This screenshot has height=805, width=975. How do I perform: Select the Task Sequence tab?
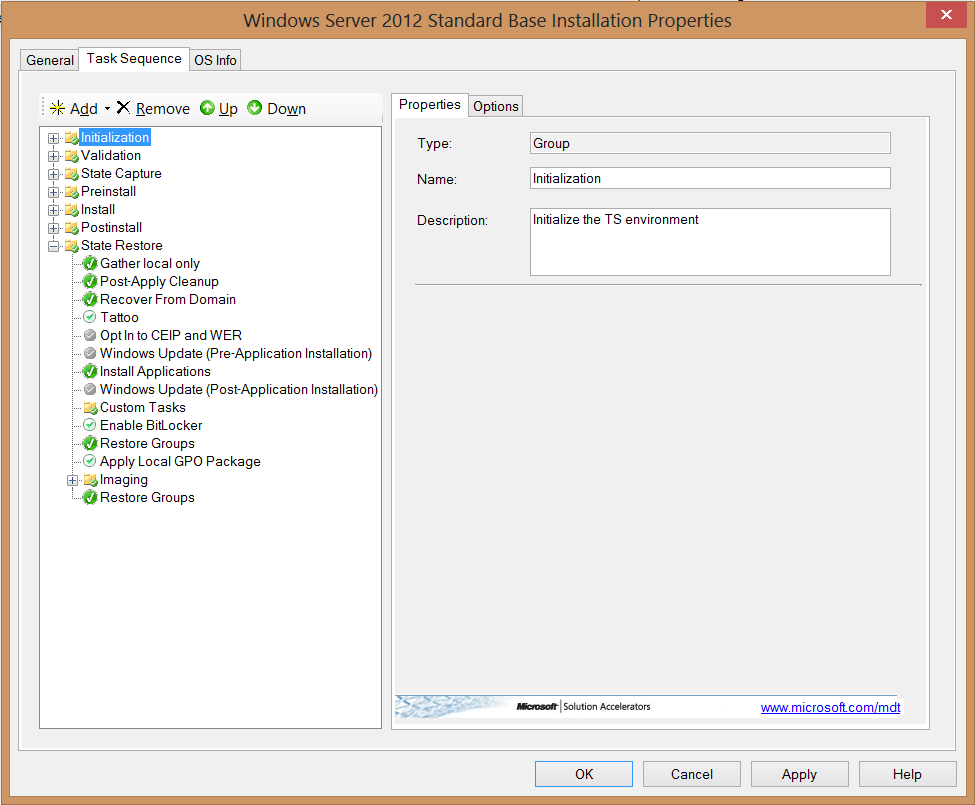(x=134, y=58)
